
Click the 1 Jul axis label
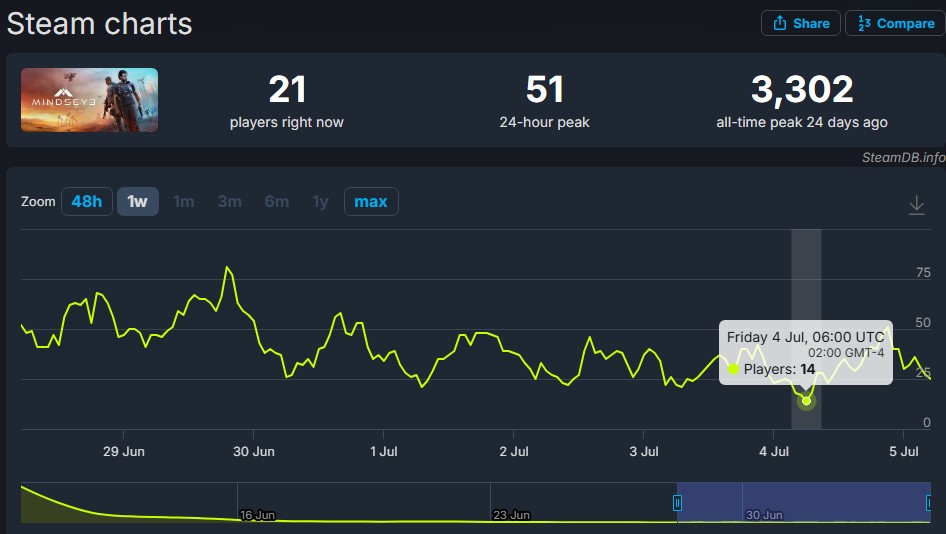pos(384,451)
